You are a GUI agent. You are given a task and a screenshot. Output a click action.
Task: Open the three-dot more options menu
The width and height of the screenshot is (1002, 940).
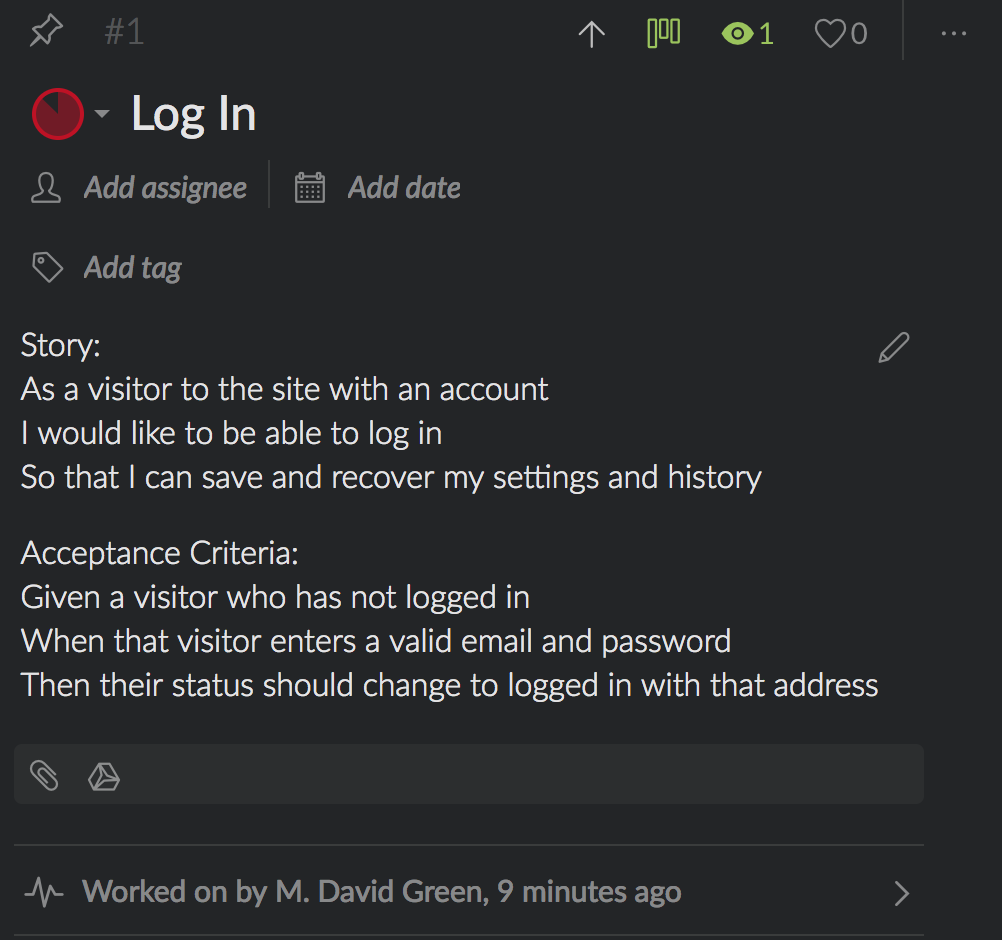coord(953,35)
